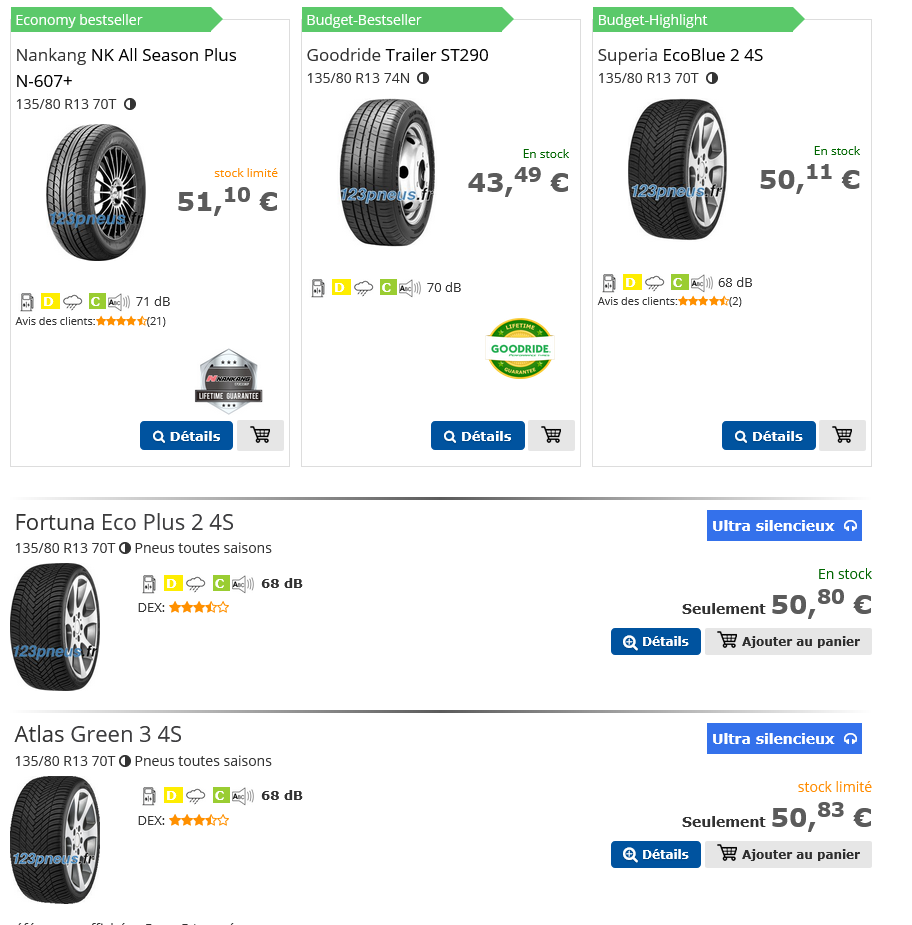This screenshot has height=925, width=912.
Task: Click the Goodride Trailer ST290 tire image
Action: click(x=387, y=173)
